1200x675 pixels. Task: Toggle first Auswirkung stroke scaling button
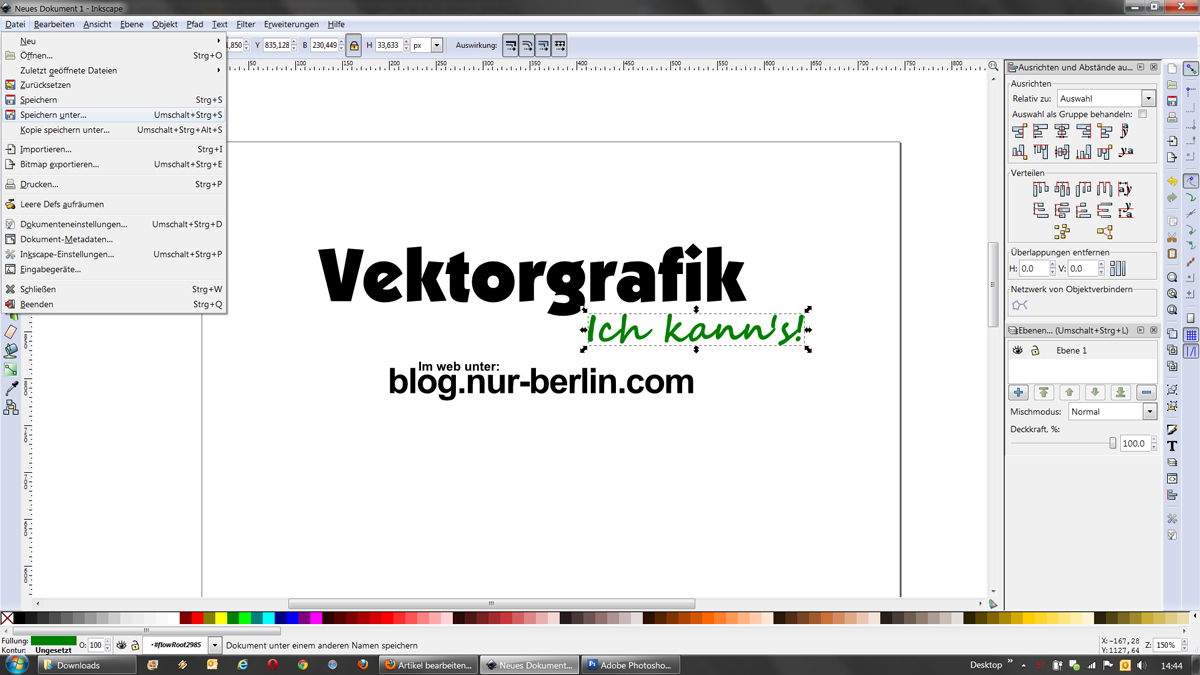pyautogui.click(x=511, y=45)
